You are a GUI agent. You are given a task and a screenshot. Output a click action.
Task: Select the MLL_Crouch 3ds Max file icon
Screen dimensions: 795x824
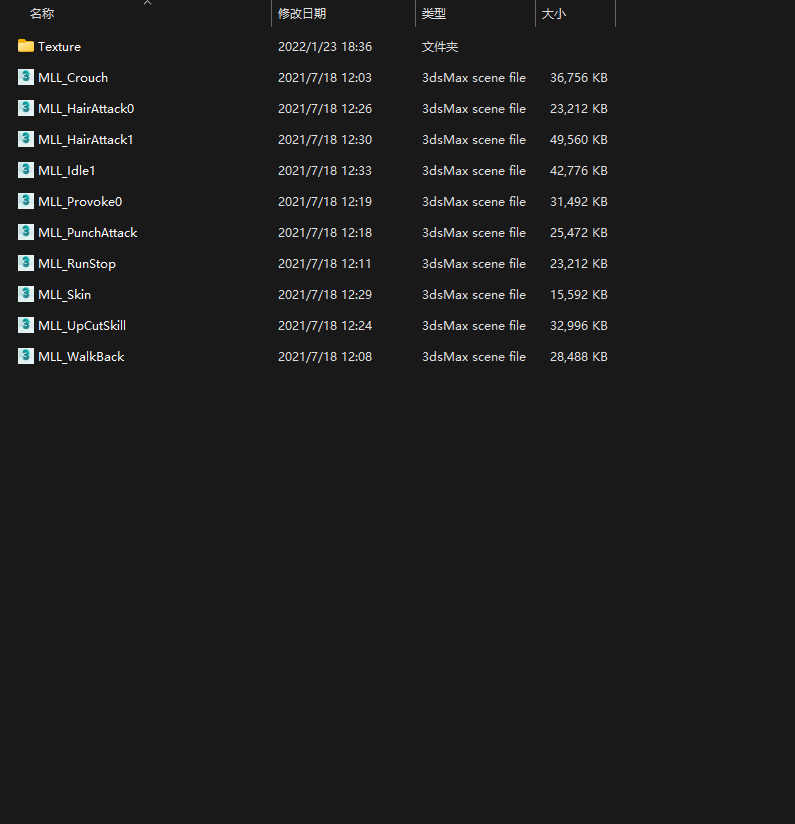point(26,77)
